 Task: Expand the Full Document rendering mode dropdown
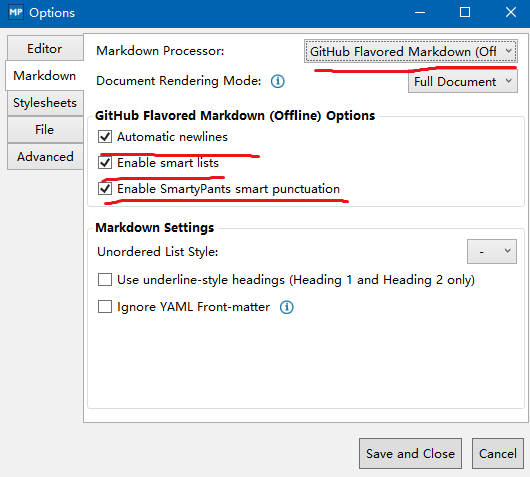point(462,81)
